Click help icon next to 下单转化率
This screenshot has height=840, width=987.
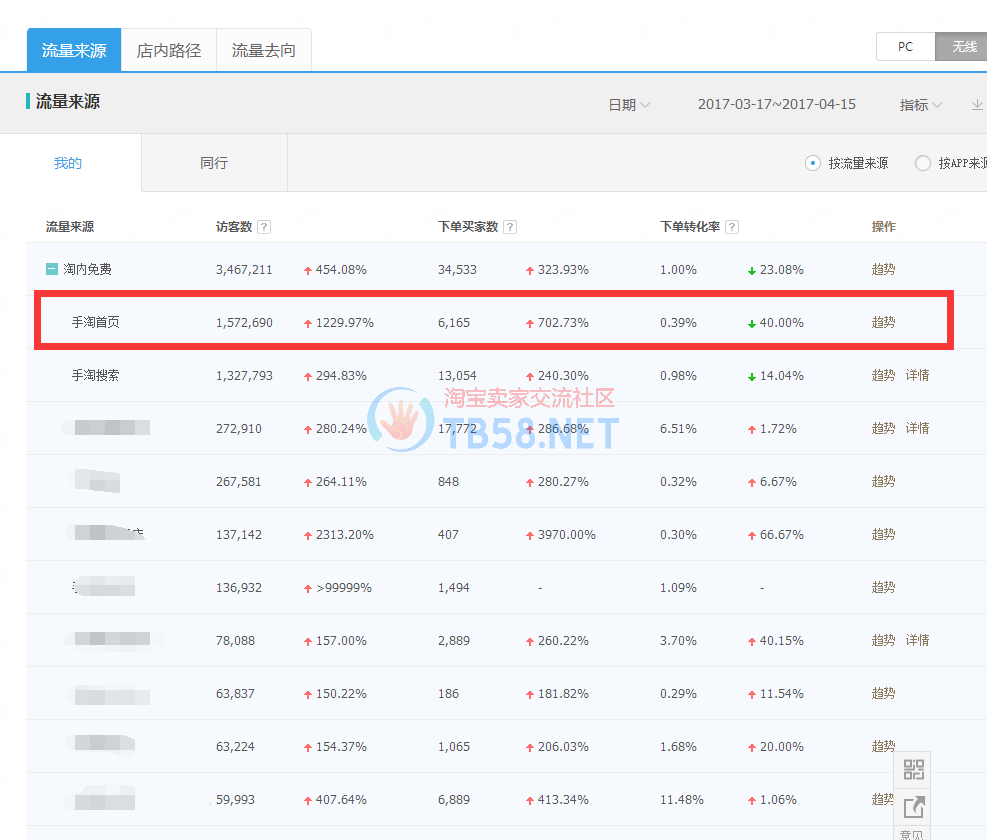pyautogui.click(x=732, y=227)
